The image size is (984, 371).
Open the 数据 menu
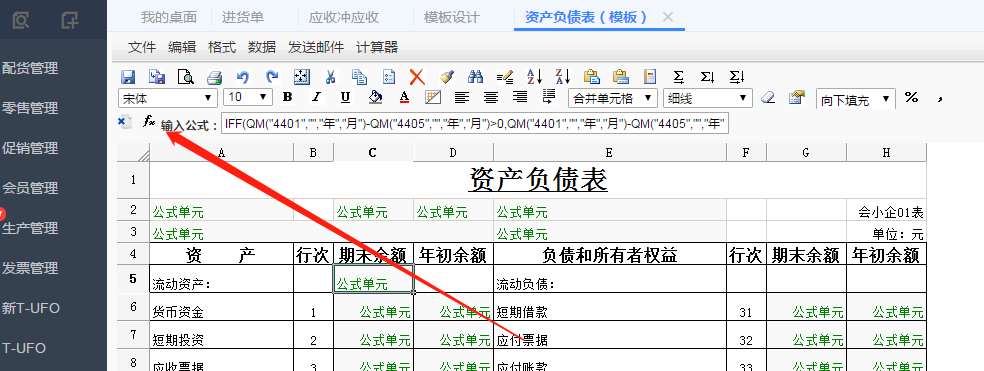tap(262, 47)
